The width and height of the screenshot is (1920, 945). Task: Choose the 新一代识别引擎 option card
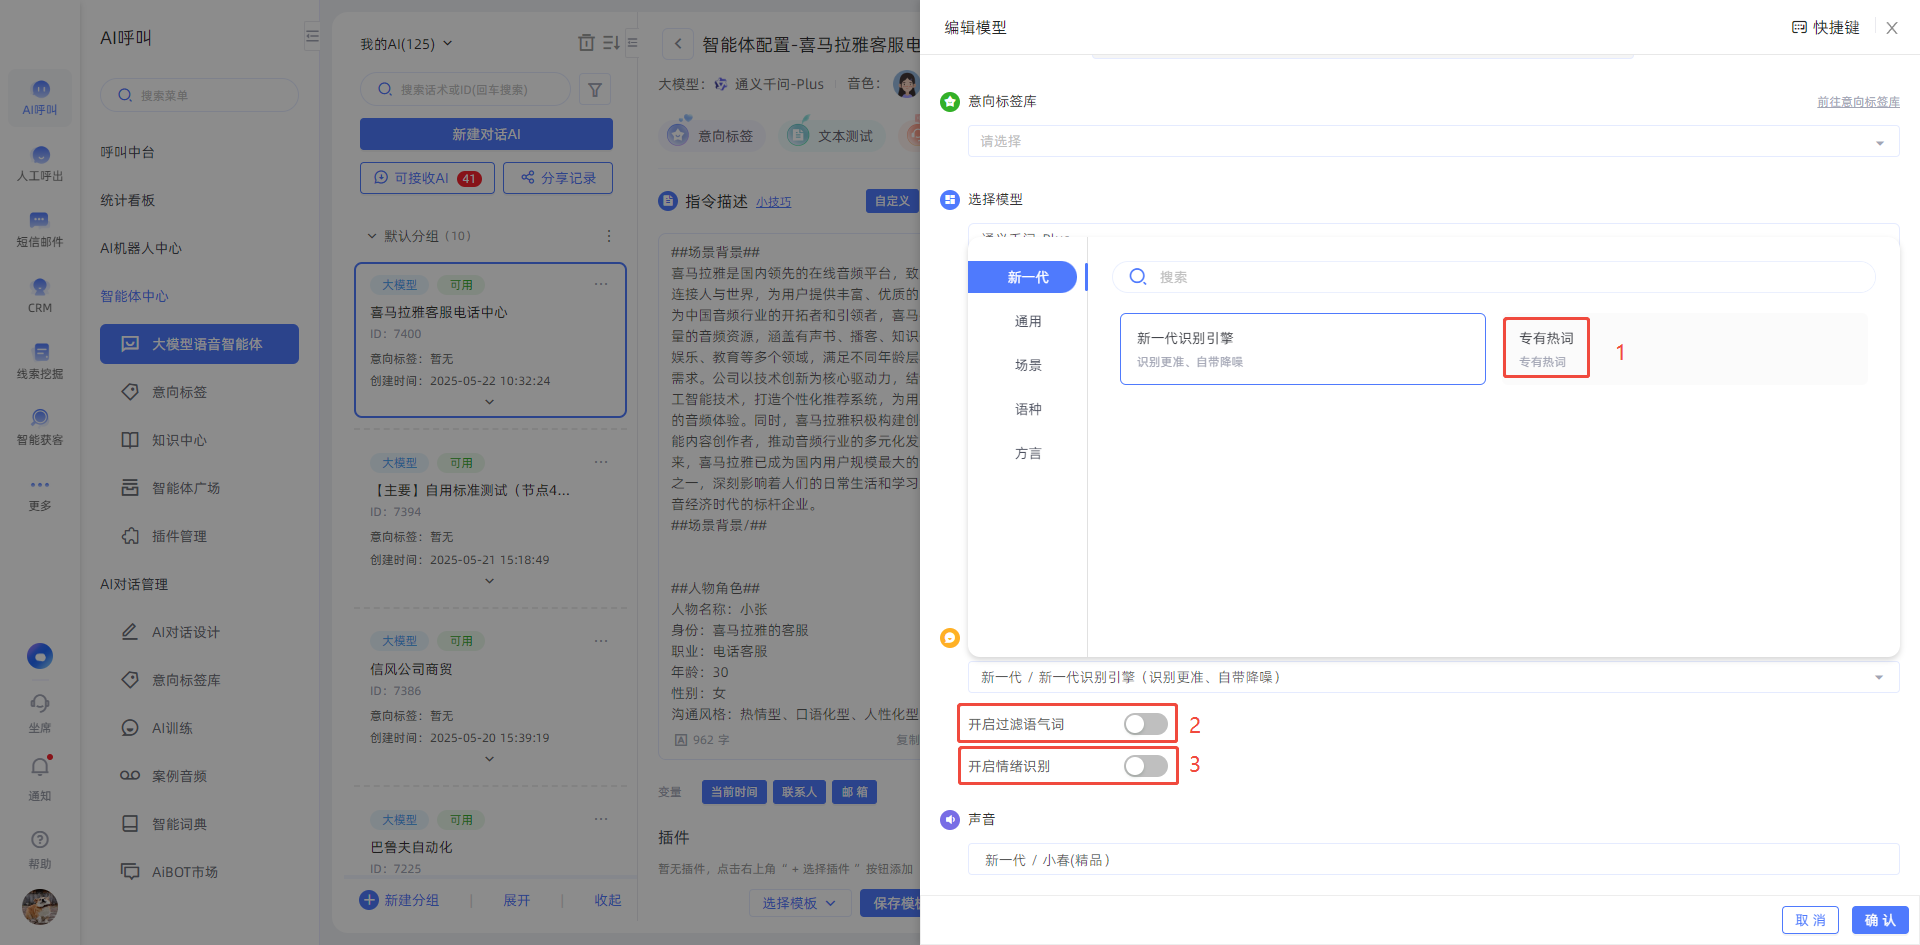[1302, 349]
